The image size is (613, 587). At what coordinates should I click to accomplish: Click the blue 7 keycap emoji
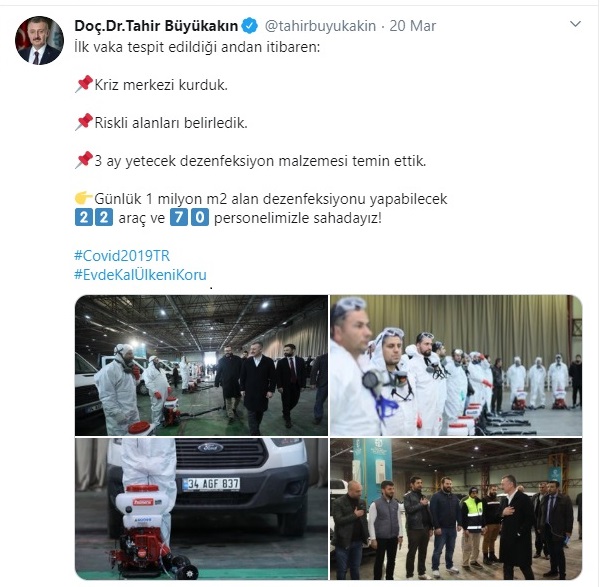[x=179, y=217]
